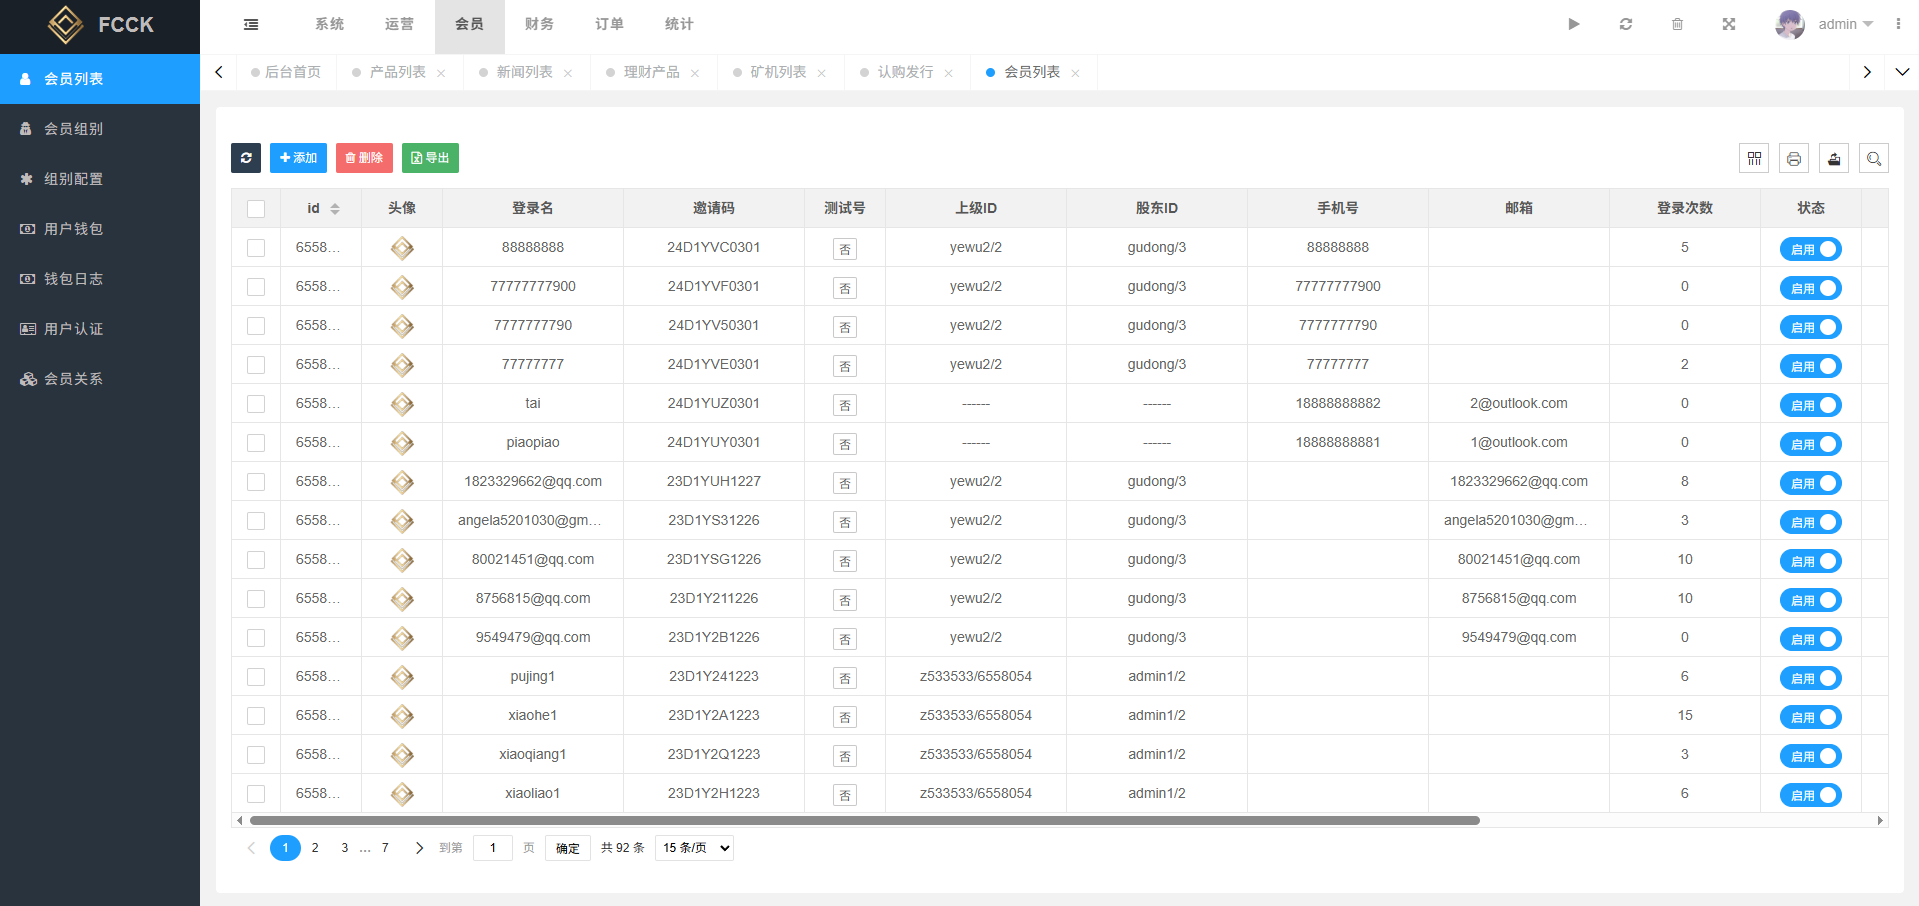The height and width of the screenshot is (906, 1919).
Task: Close the 会员列表 tab
Action: tap(1076, 73)
